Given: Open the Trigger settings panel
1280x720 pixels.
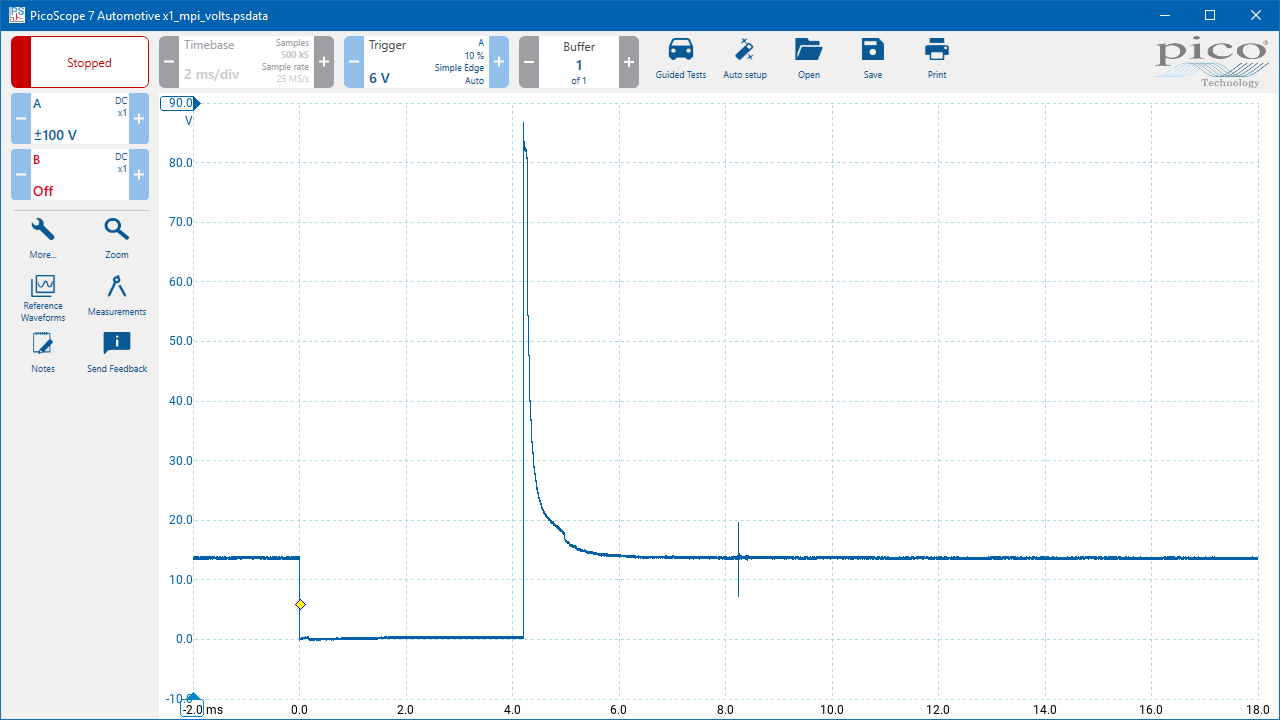Looking at the screenshot, I should click(x=426, y=62).
